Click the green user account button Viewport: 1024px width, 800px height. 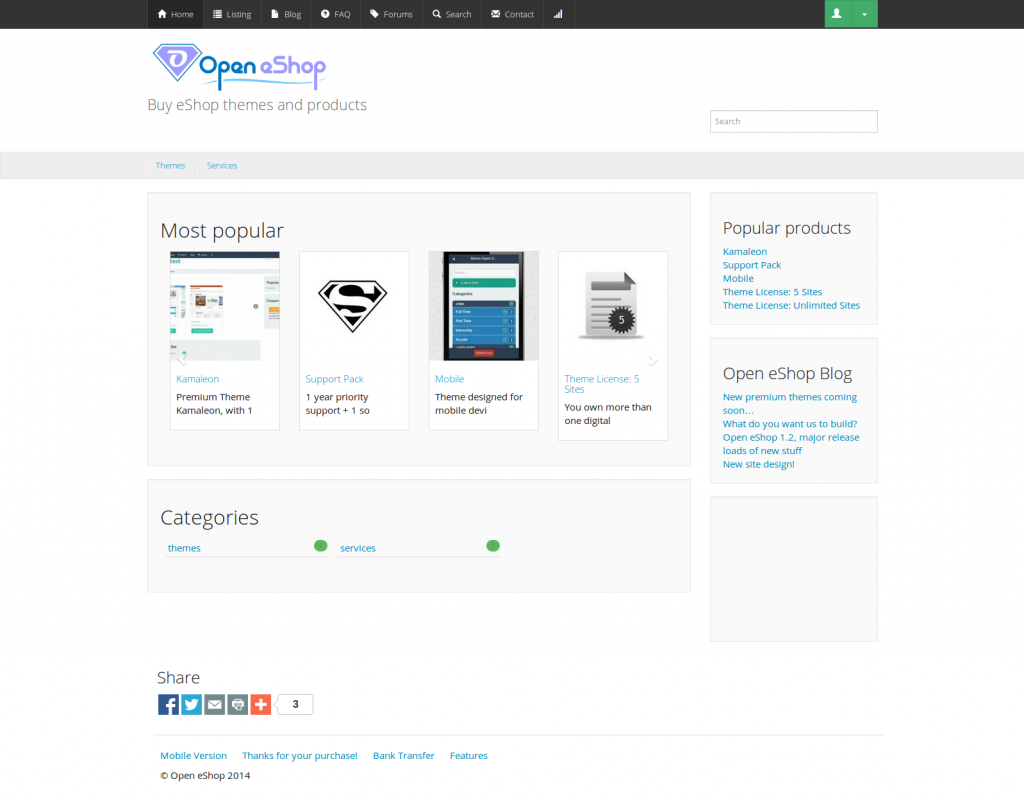click(837, 14)
